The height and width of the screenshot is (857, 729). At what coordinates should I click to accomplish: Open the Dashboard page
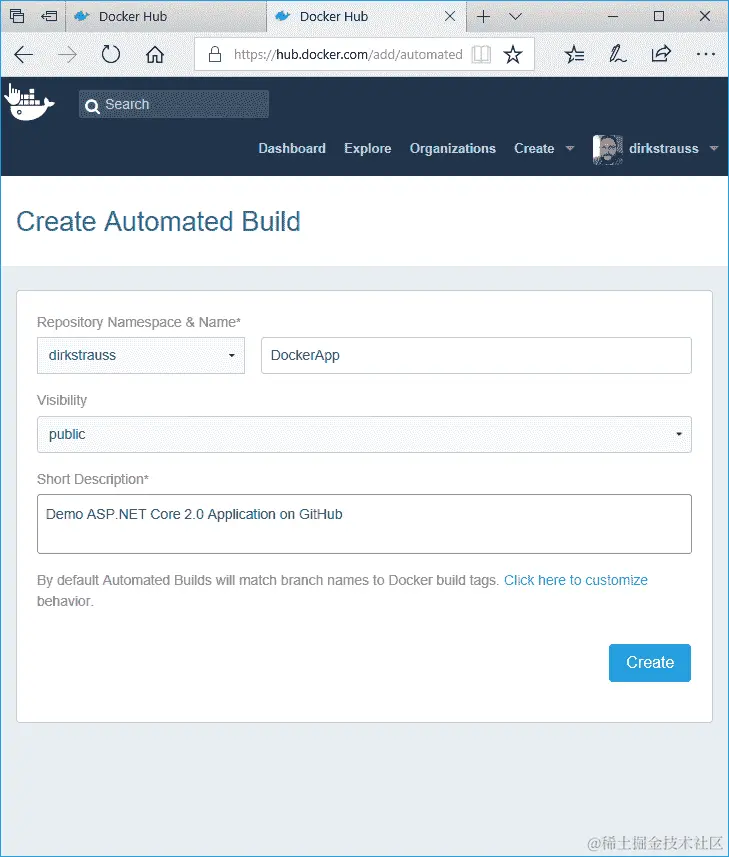(x=292, y=149)
